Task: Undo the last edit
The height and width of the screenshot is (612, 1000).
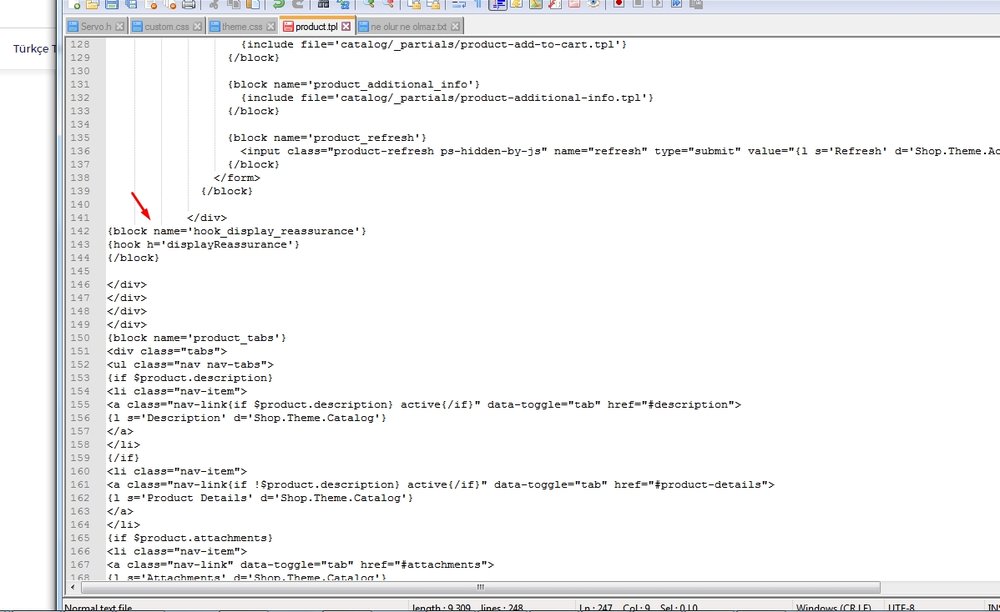Action: 279,5
